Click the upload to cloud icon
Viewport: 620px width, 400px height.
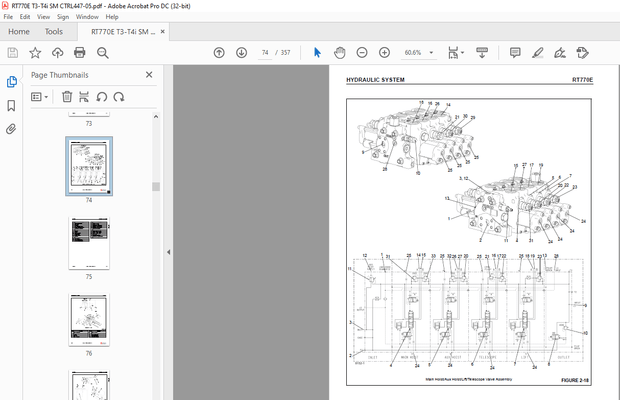[58, 53]
